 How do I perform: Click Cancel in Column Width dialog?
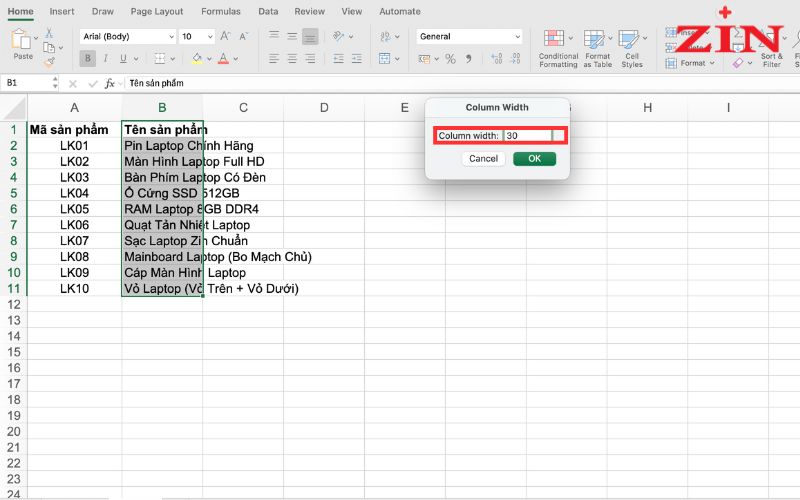483,159
